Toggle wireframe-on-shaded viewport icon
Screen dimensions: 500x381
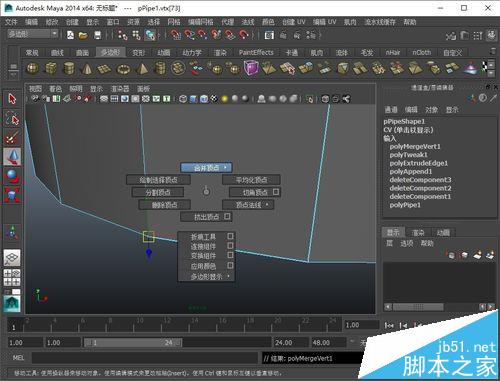click(x=204, y=99)
